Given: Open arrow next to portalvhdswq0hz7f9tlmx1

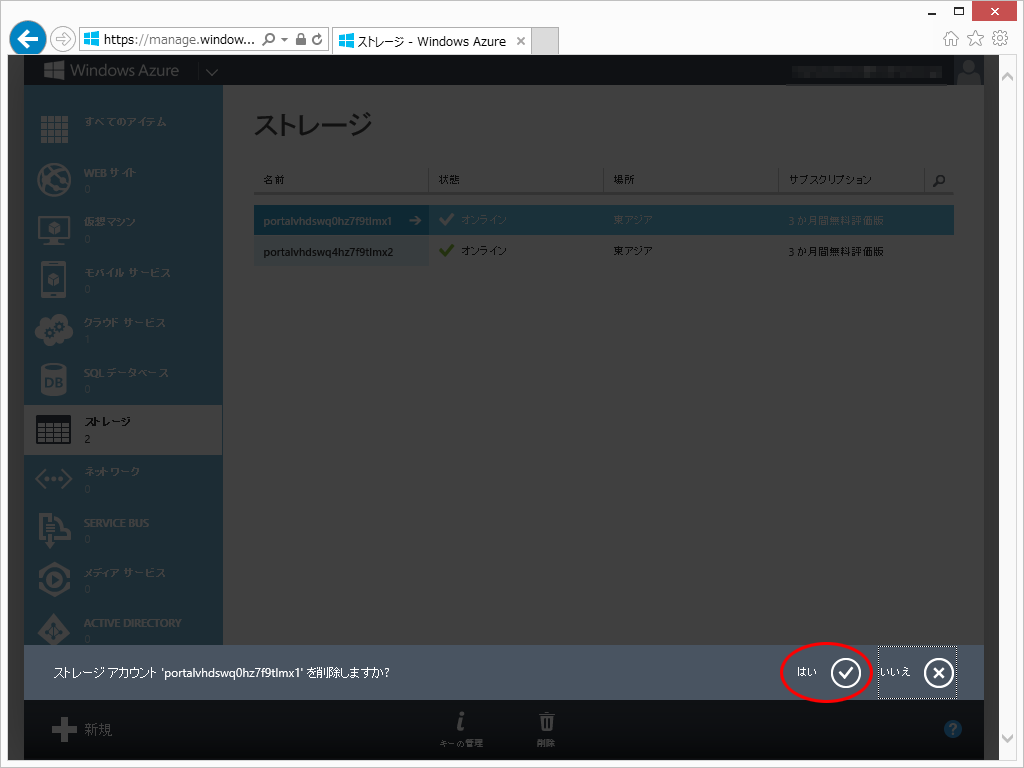Looking at the screenshot, I should pyautogui.click(x=415, y=221).
